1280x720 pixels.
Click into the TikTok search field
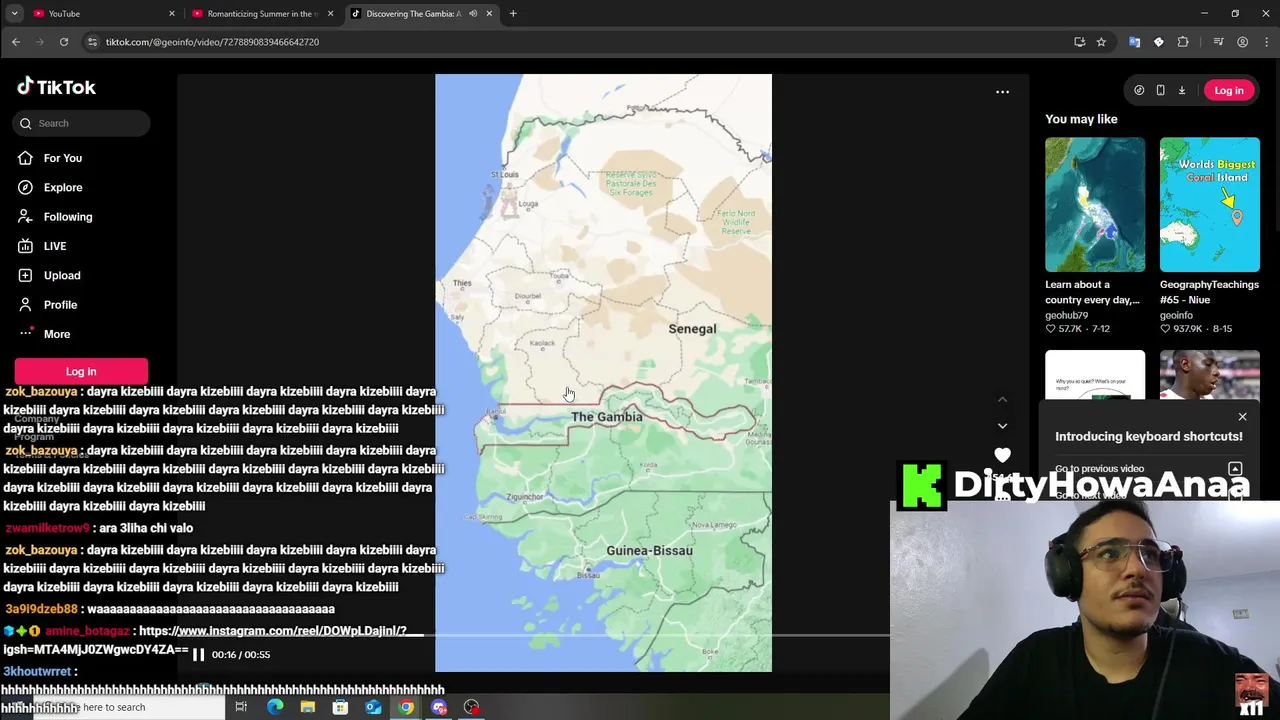pos(82,123)
